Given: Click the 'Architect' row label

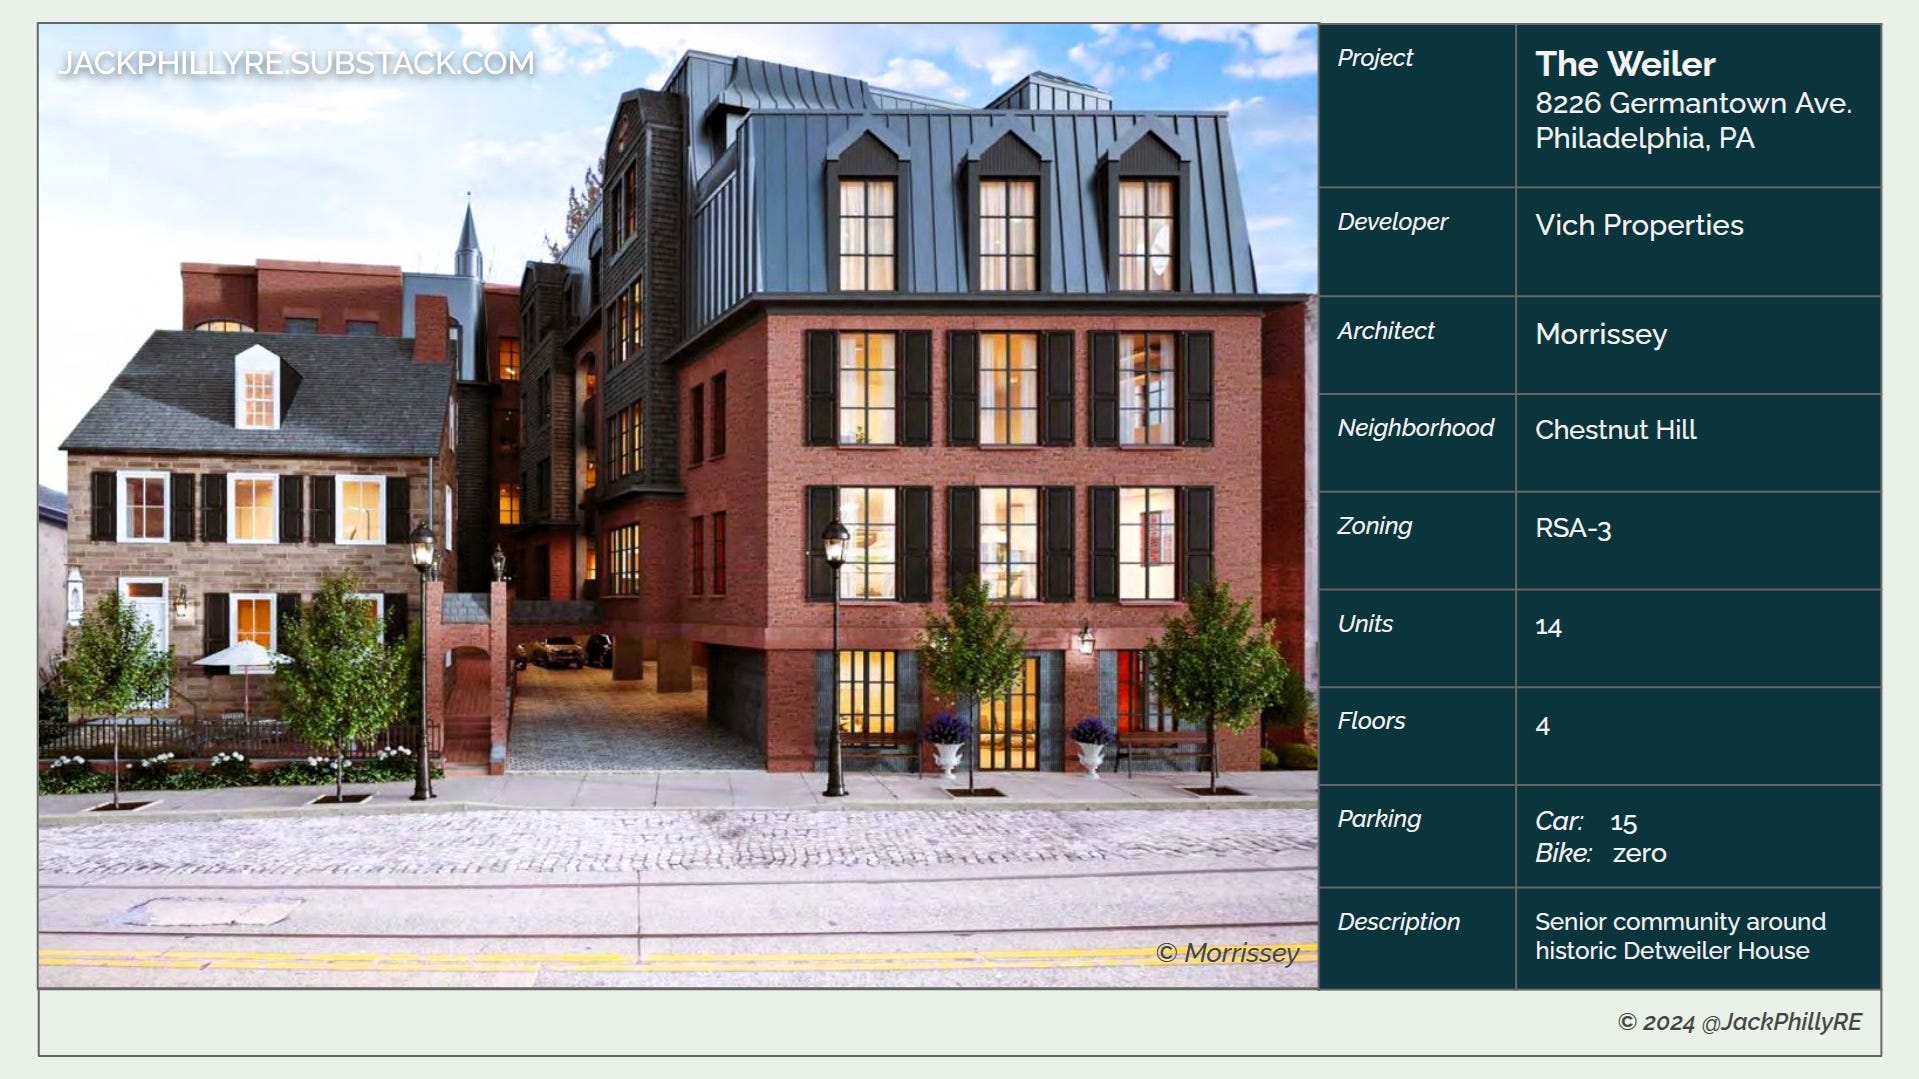Looking at the screenshot, I should [x=1386, y=331].
